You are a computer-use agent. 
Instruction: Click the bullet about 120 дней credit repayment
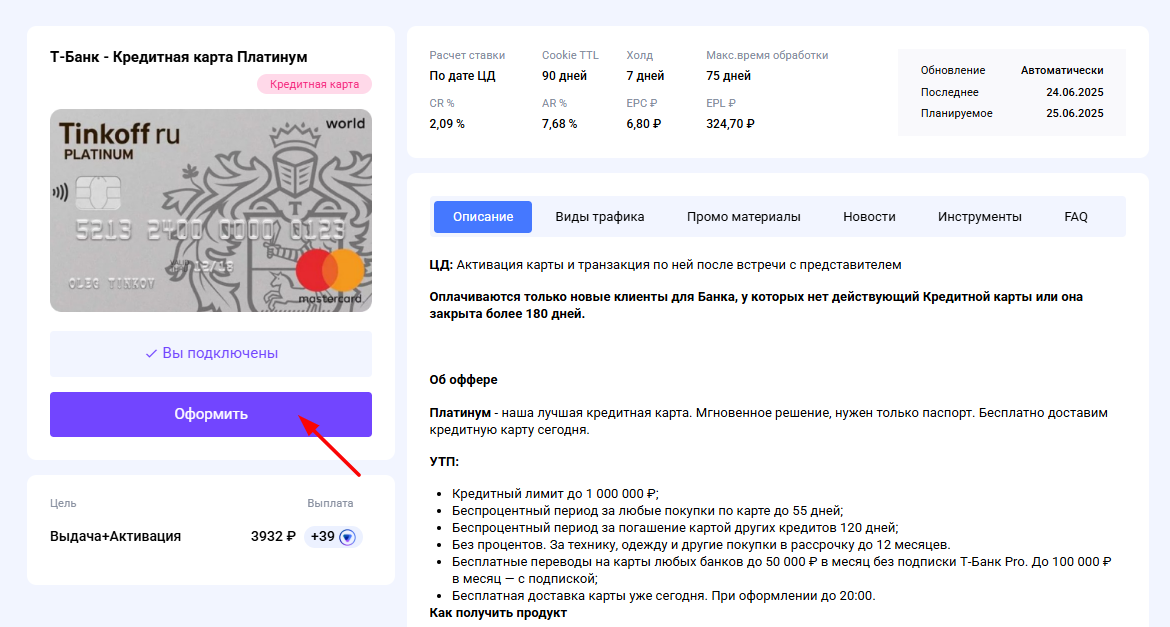pyautogui.click(x=675, y=528)
